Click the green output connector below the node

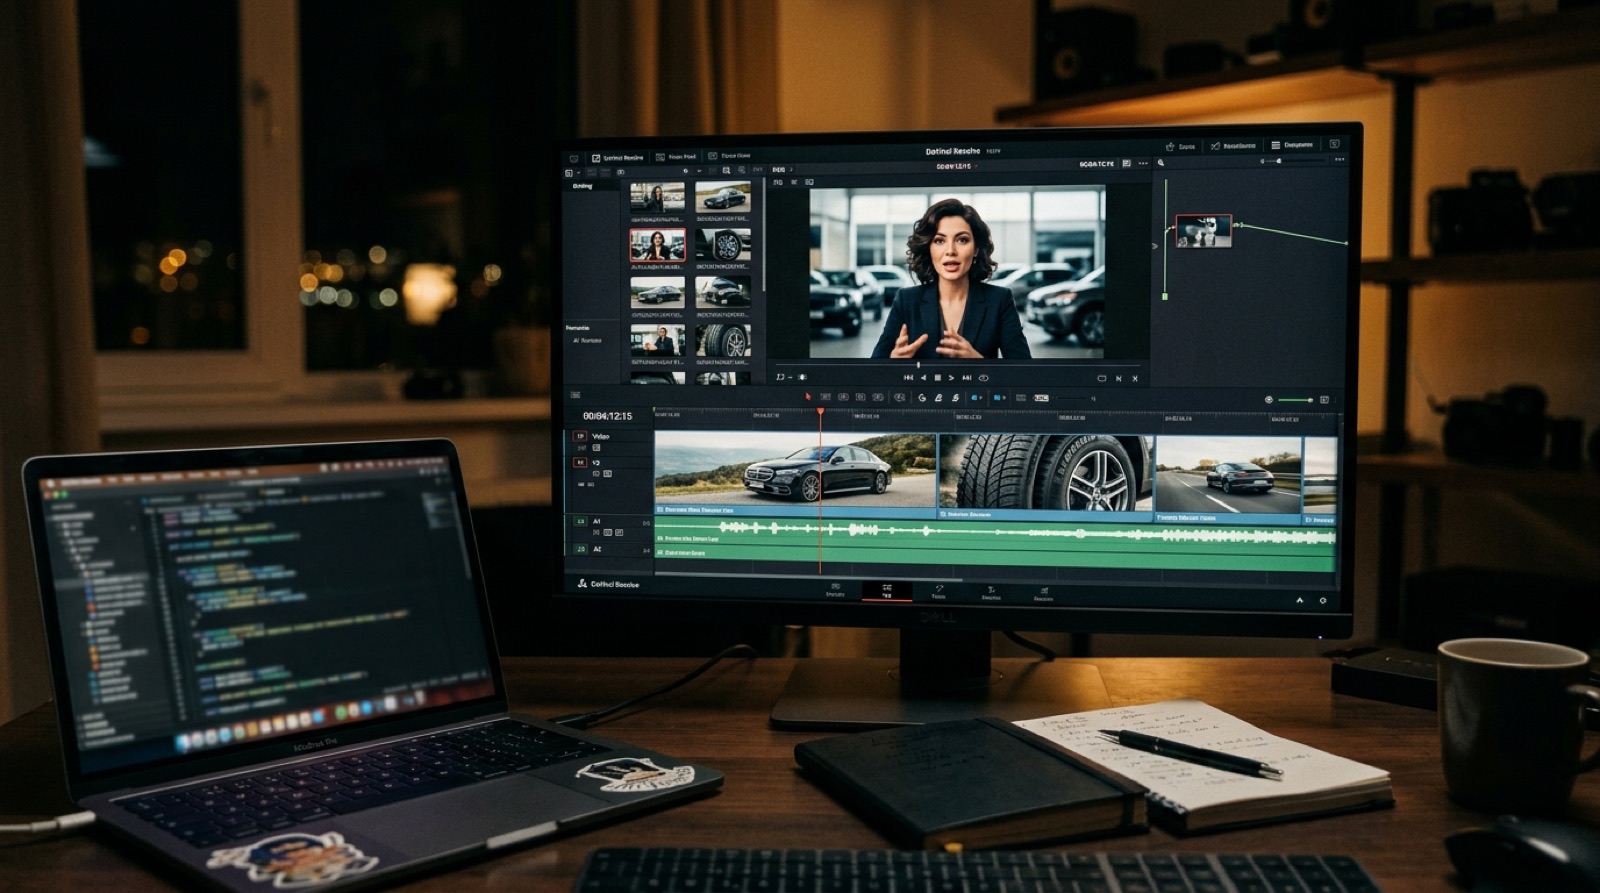pyautogui.click(x=1165, y=296)
